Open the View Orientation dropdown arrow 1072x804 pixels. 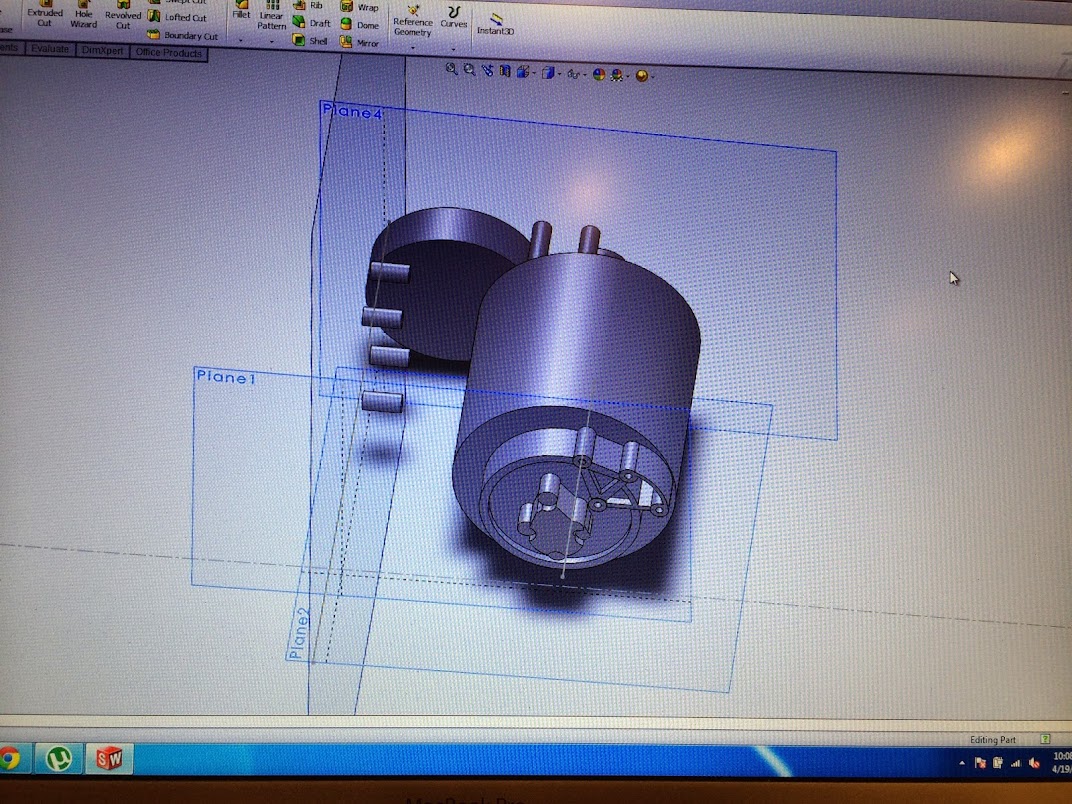[533, 72]
